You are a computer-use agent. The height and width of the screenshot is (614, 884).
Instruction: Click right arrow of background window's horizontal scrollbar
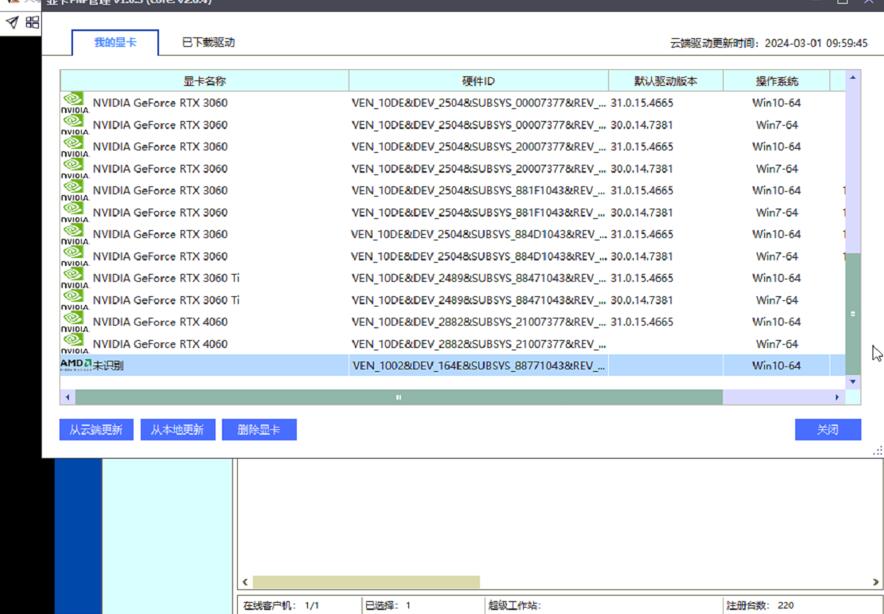point(876,582)
